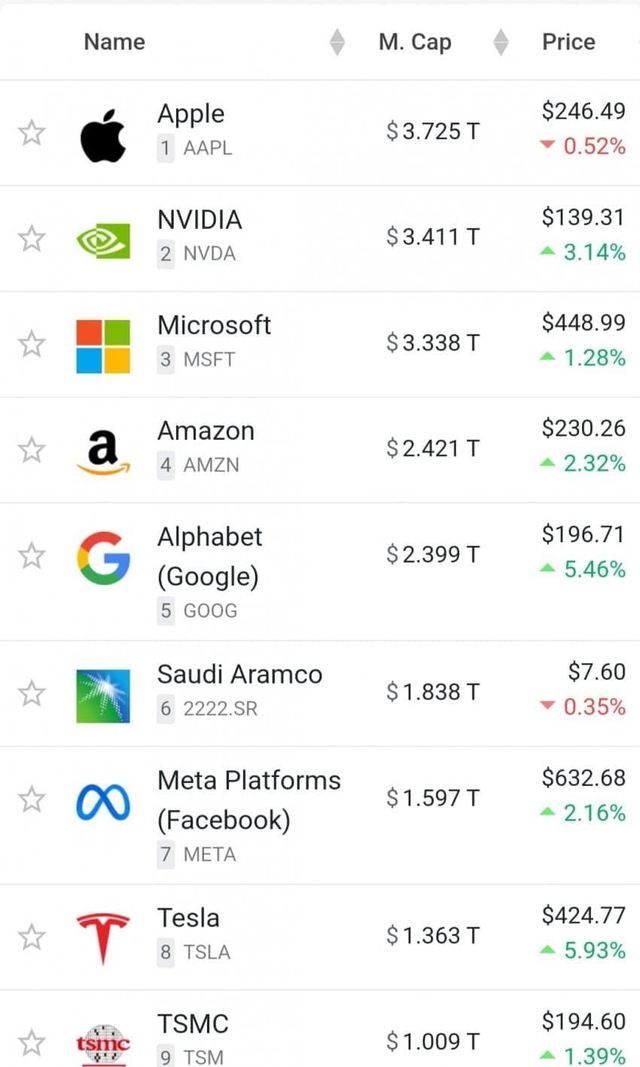Viewport: 640px width, 1067px height.
Task: Star NVIDIA to add to watchlist
Action: click(31, 237)
